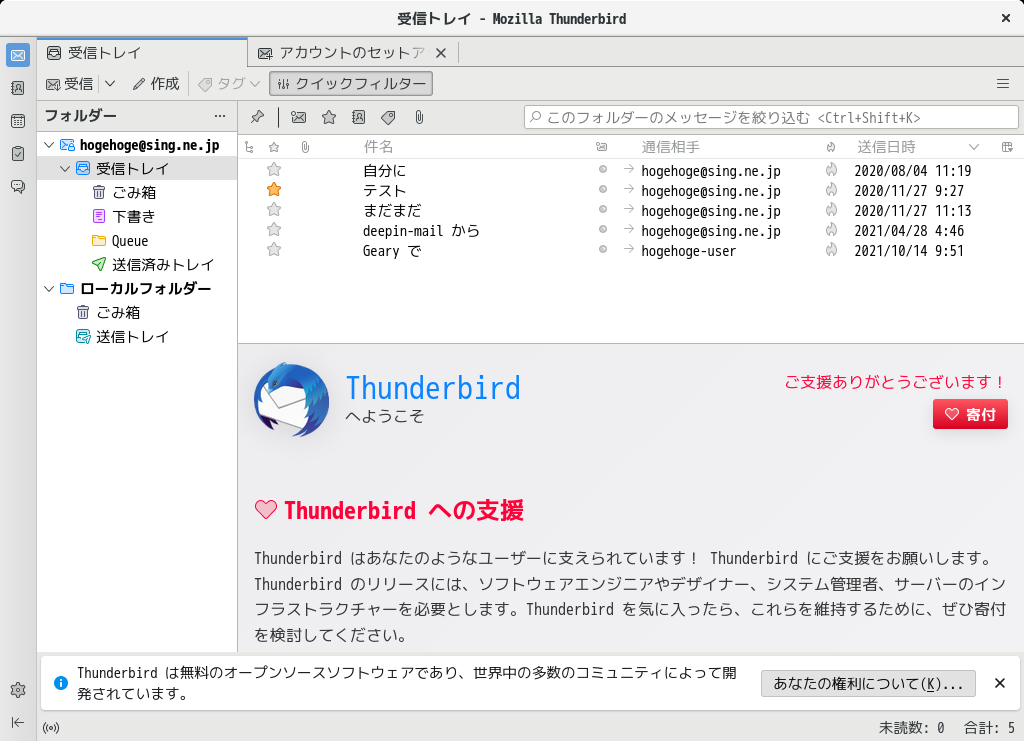The image size is (1024, 741).
Task: Sort messages by 通信相手 column header
Action: [x=671, y=148]
